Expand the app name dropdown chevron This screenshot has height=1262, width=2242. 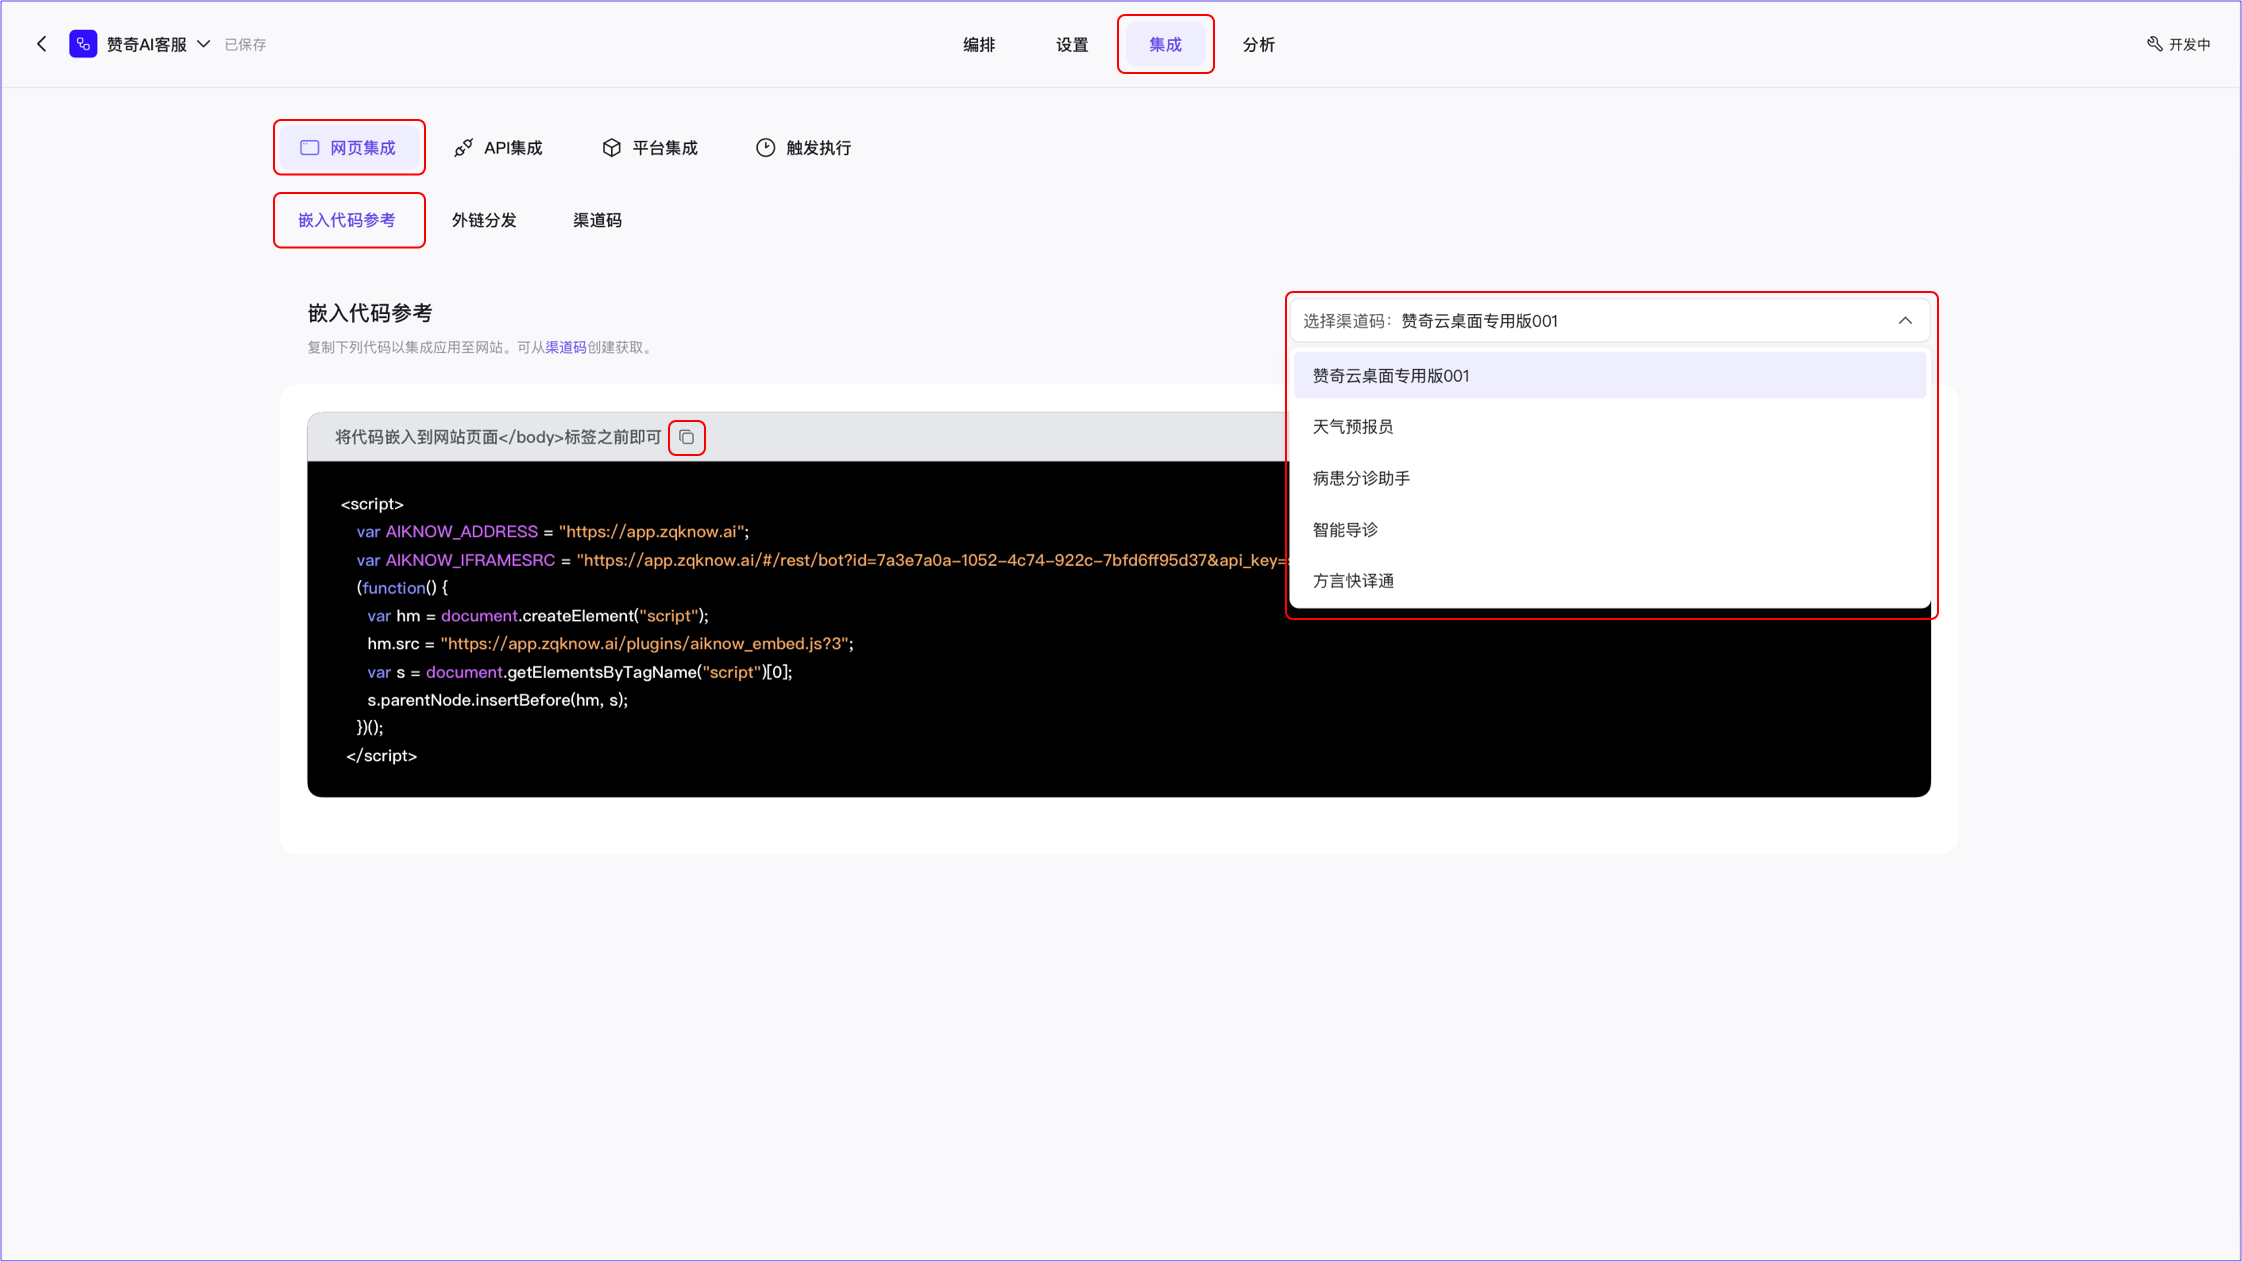point(204,44)
